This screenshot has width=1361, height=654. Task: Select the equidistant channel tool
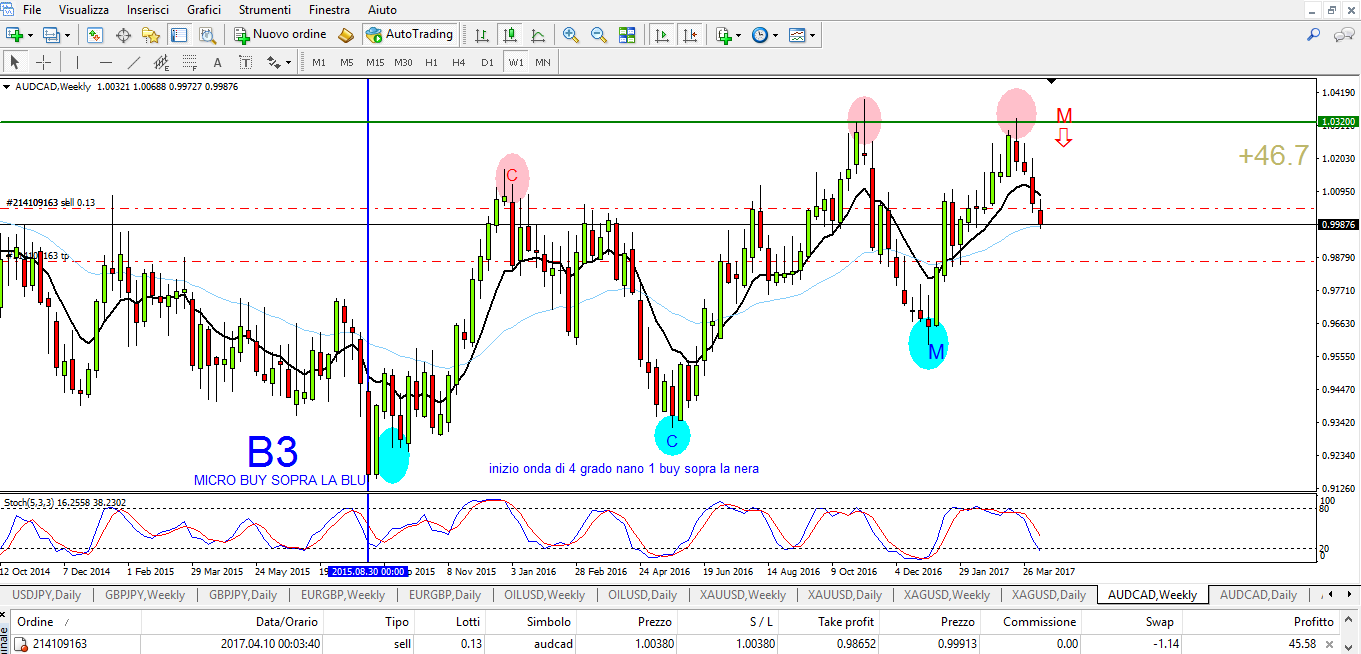[161, 62]
